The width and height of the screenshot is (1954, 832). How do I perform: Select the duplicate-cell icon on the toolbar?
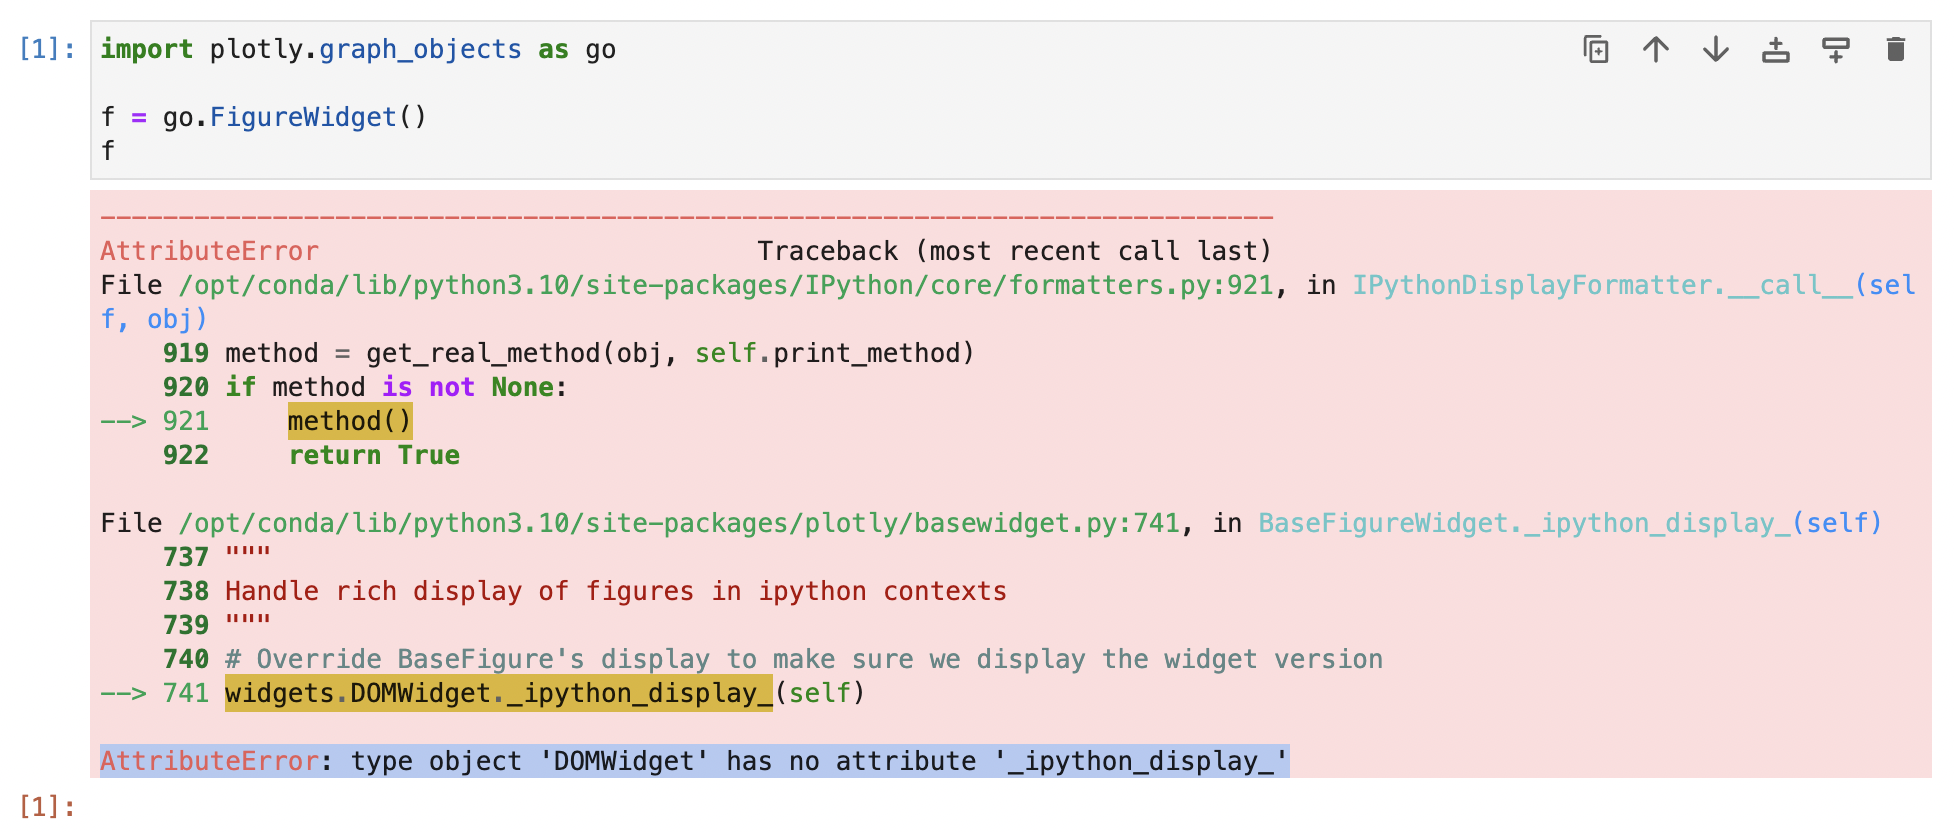[x=1596, y=49]
